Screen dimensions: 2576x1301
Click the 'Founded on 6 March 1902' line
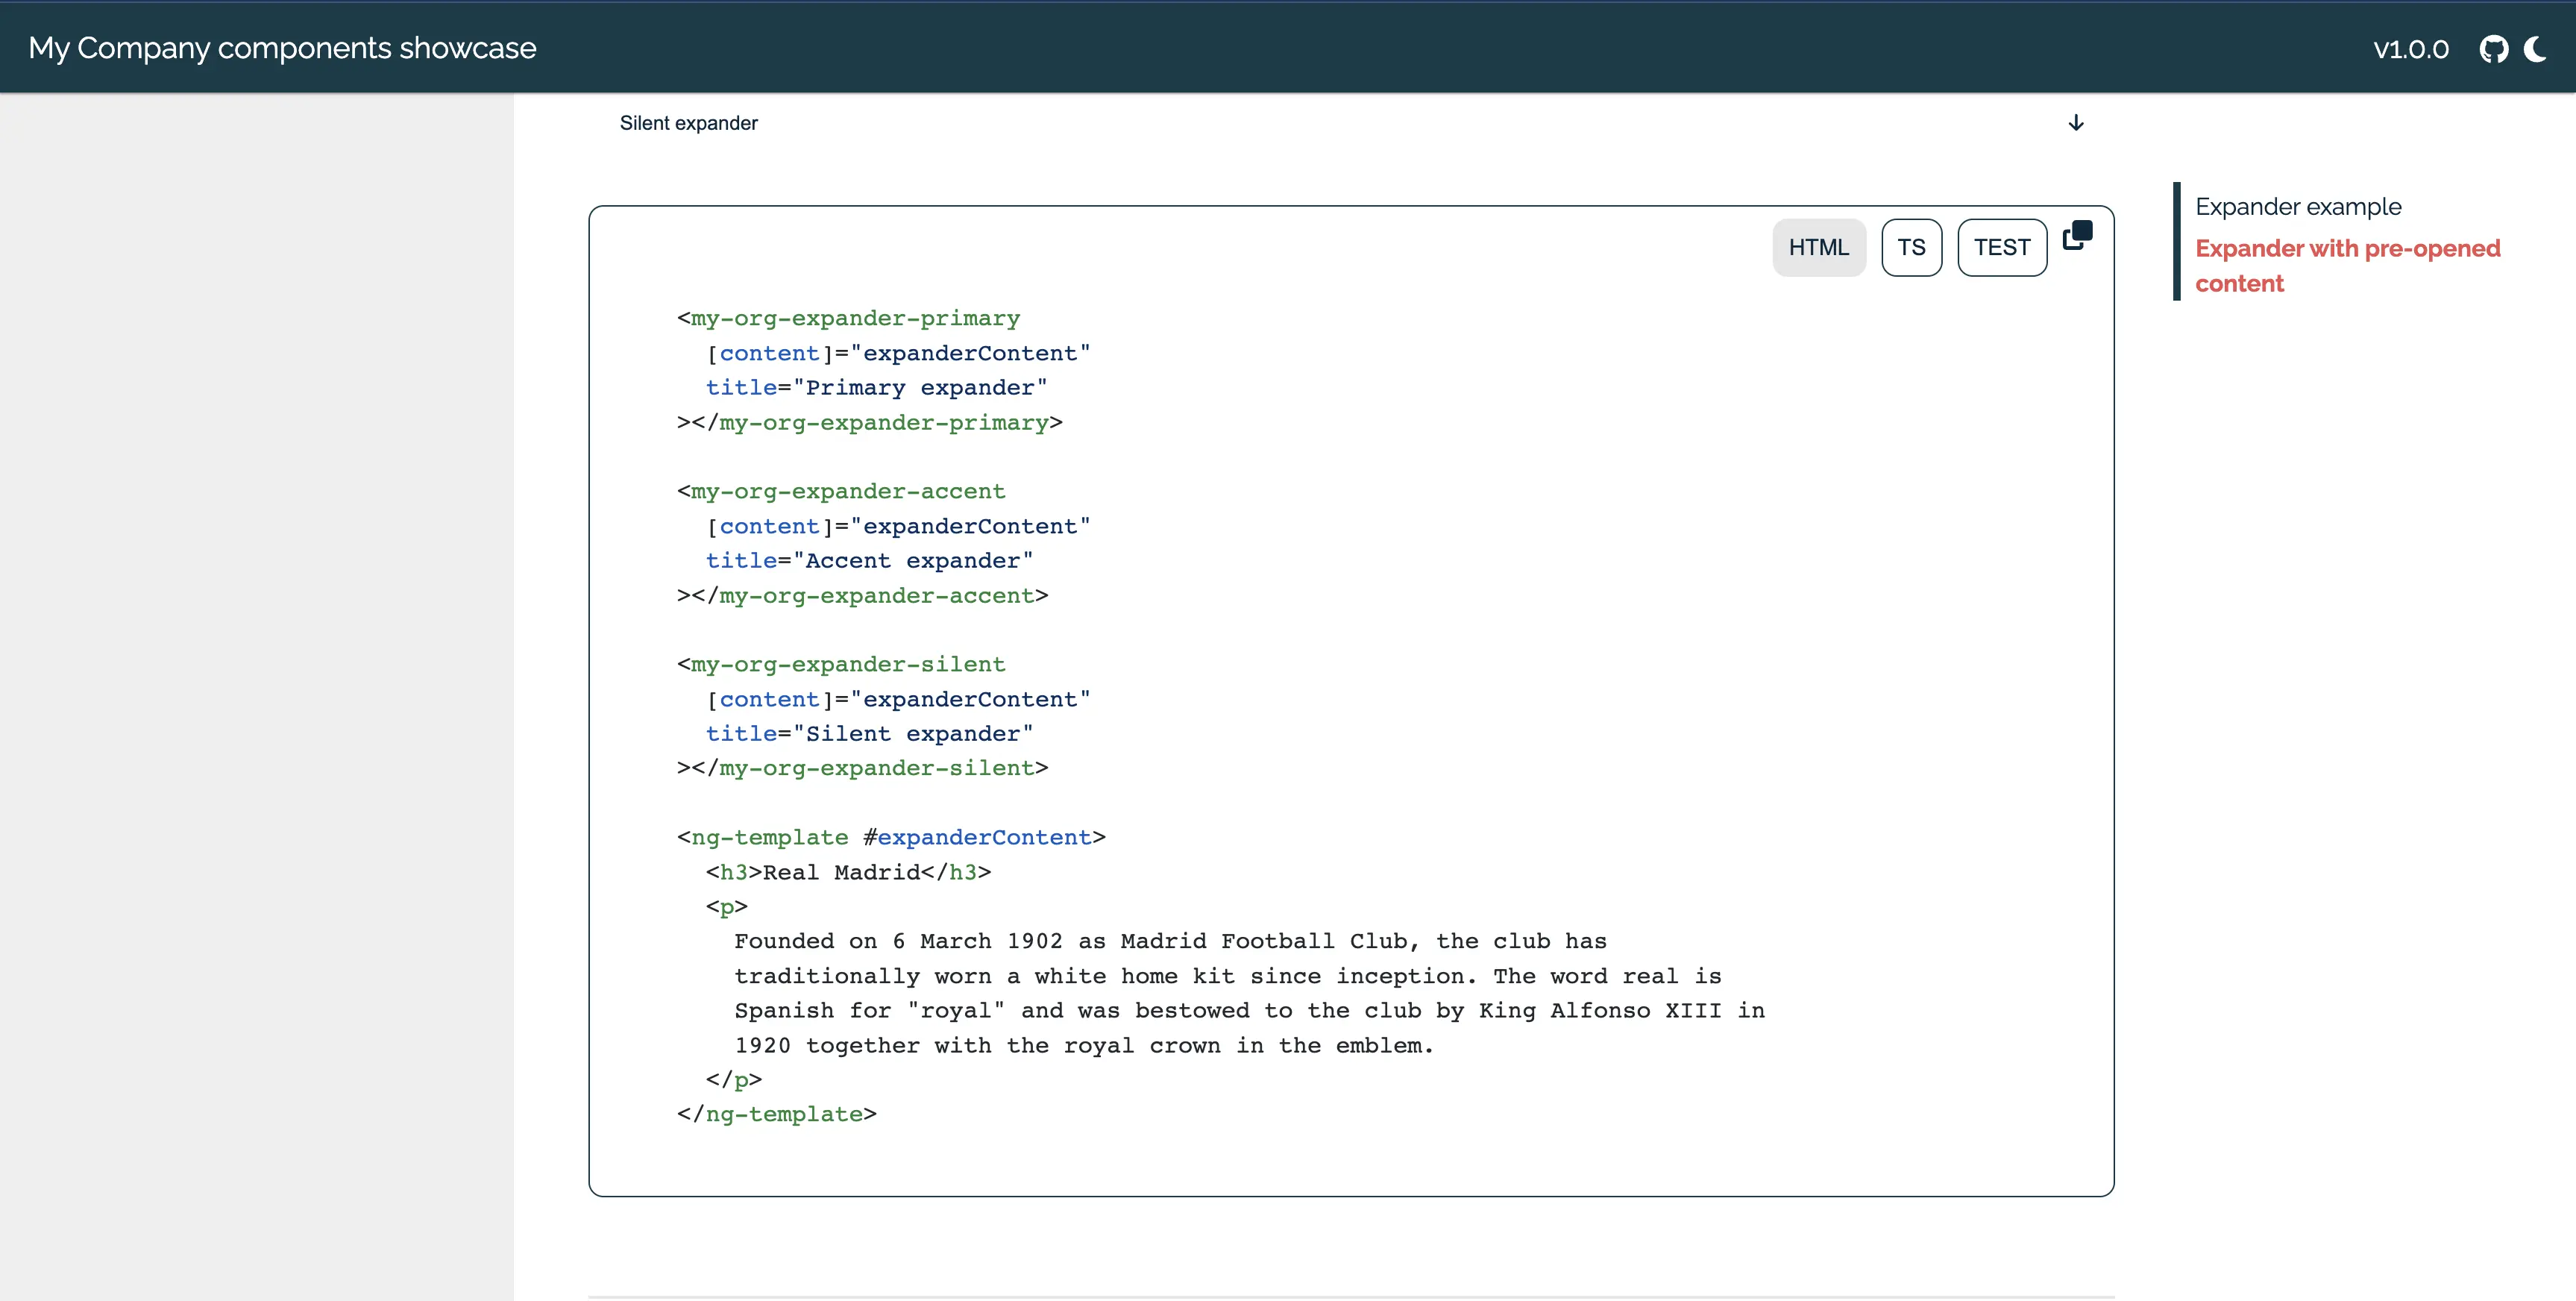click(1170, 941)
